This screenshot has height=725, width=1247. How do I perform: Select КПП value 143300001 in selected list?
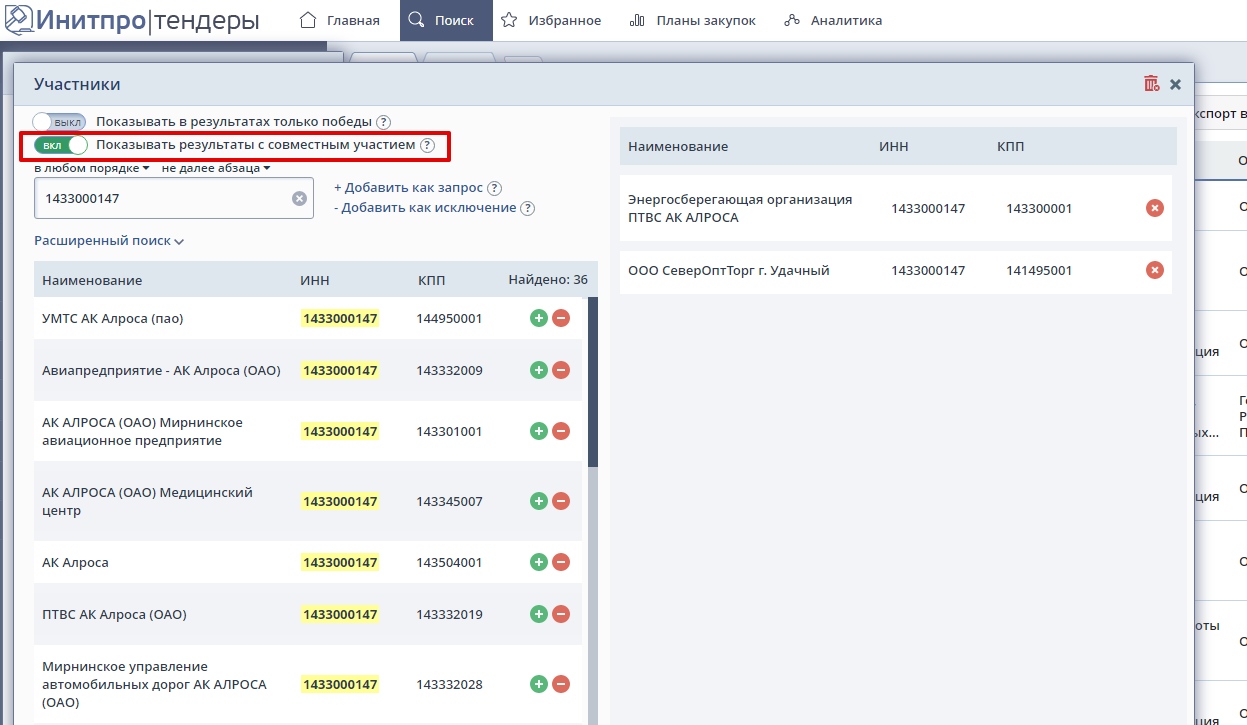click(x=1039, y=208)
